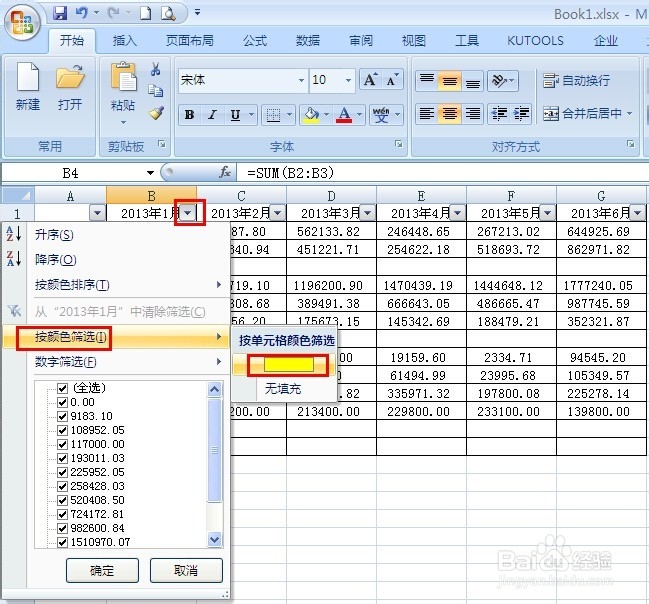
Task: Select 无填充 filter option
Action: click(284, 389)
